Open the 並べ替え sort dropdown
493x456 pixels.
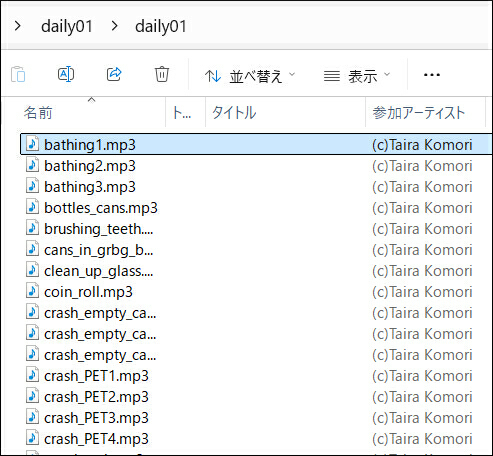point(250,76)
